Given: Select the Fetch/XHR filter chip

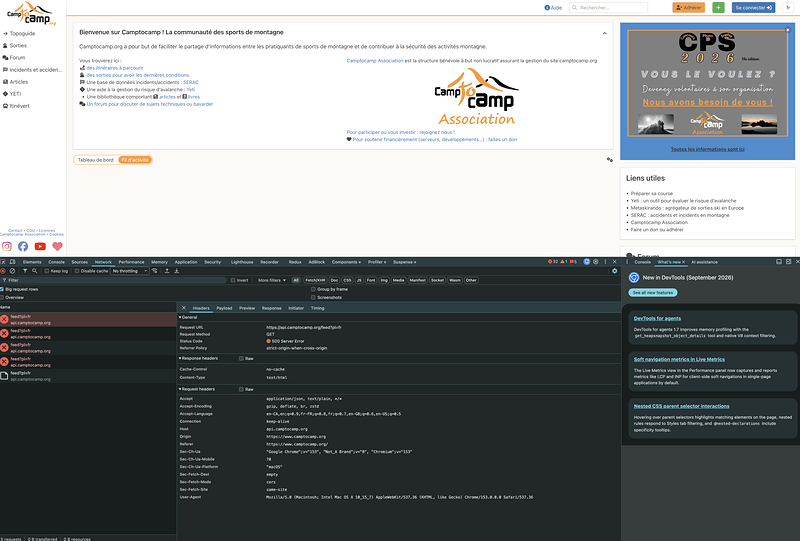Looking at the screenshot, I should coord(315,280).
